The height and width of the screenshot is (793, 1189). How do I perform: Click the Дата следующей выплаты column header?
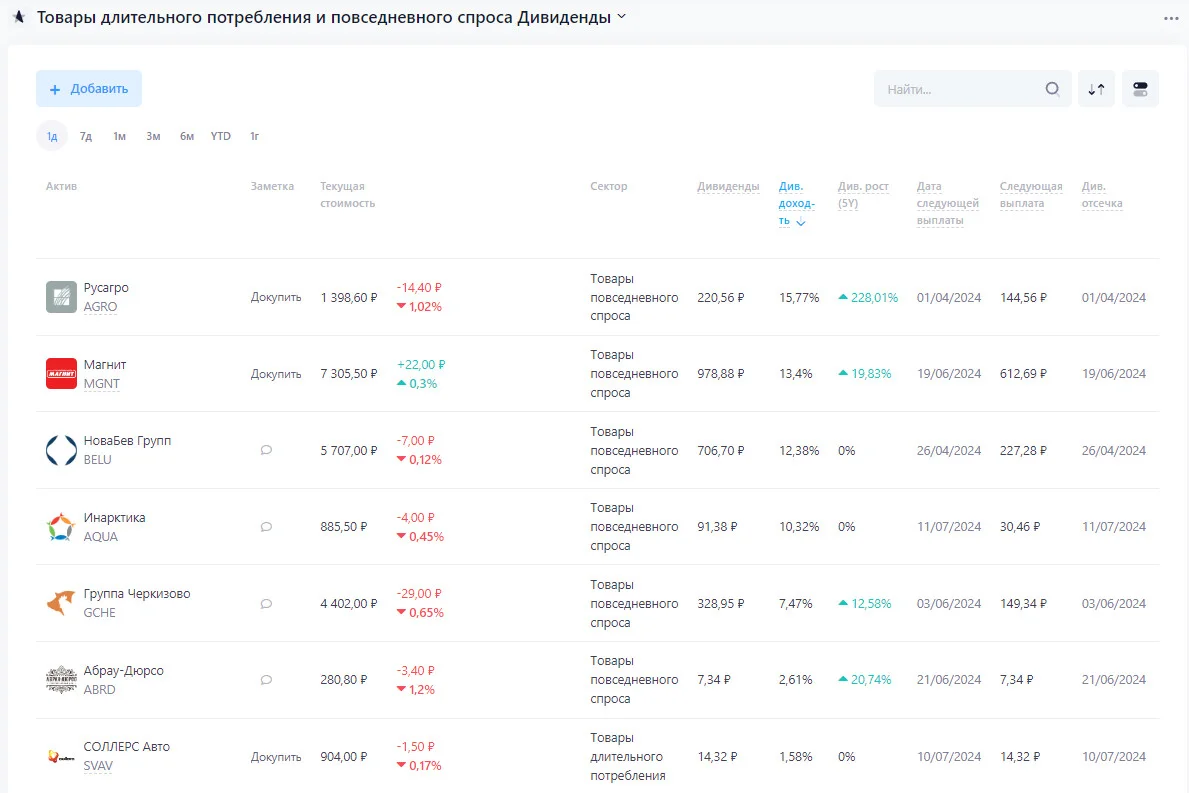[x=948, y=203]
